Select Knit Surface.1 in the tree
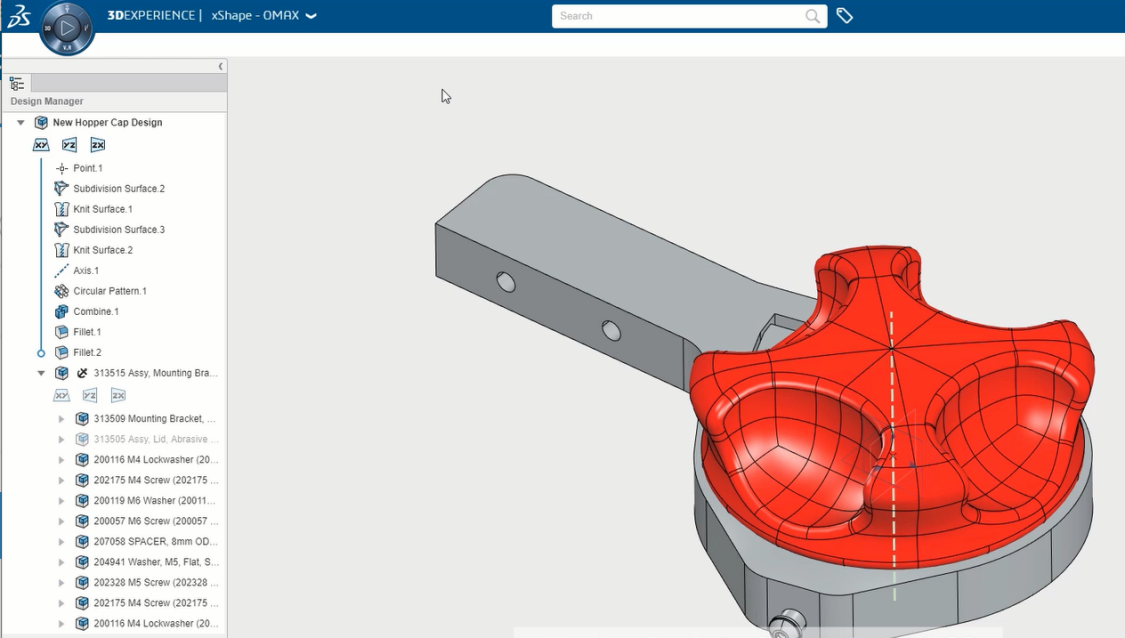This screenshot has width=1125, height=638. (102, 209)
